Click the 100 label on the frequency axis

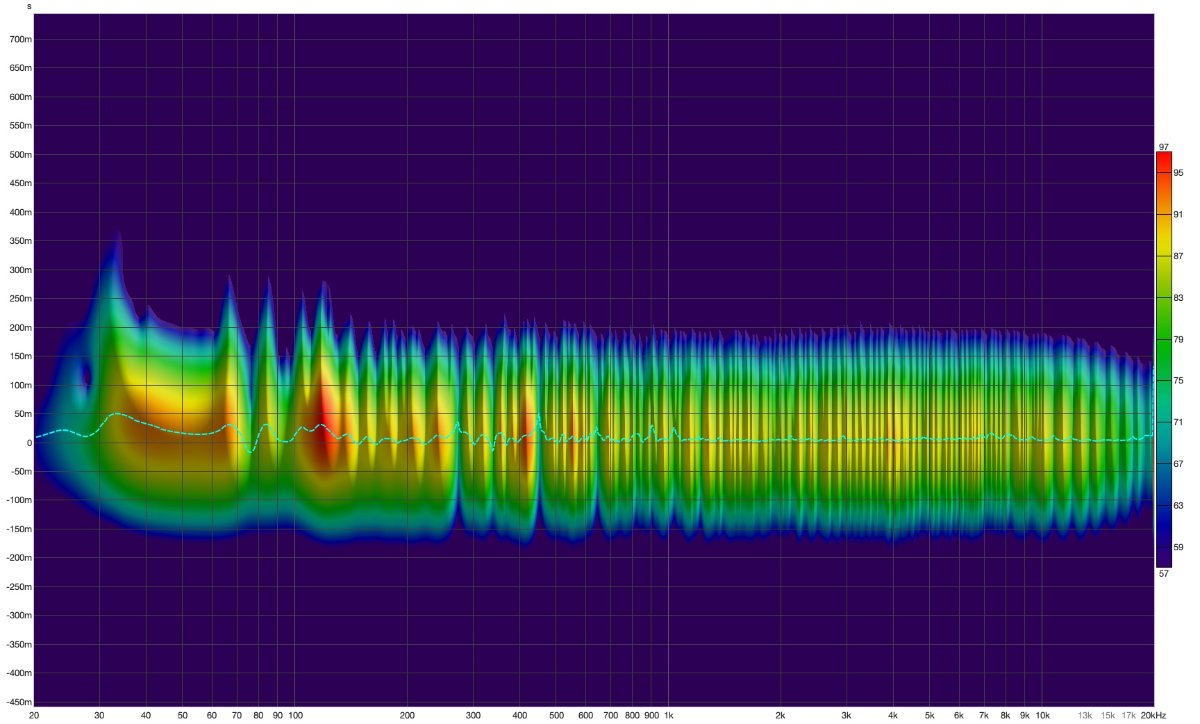295,716
